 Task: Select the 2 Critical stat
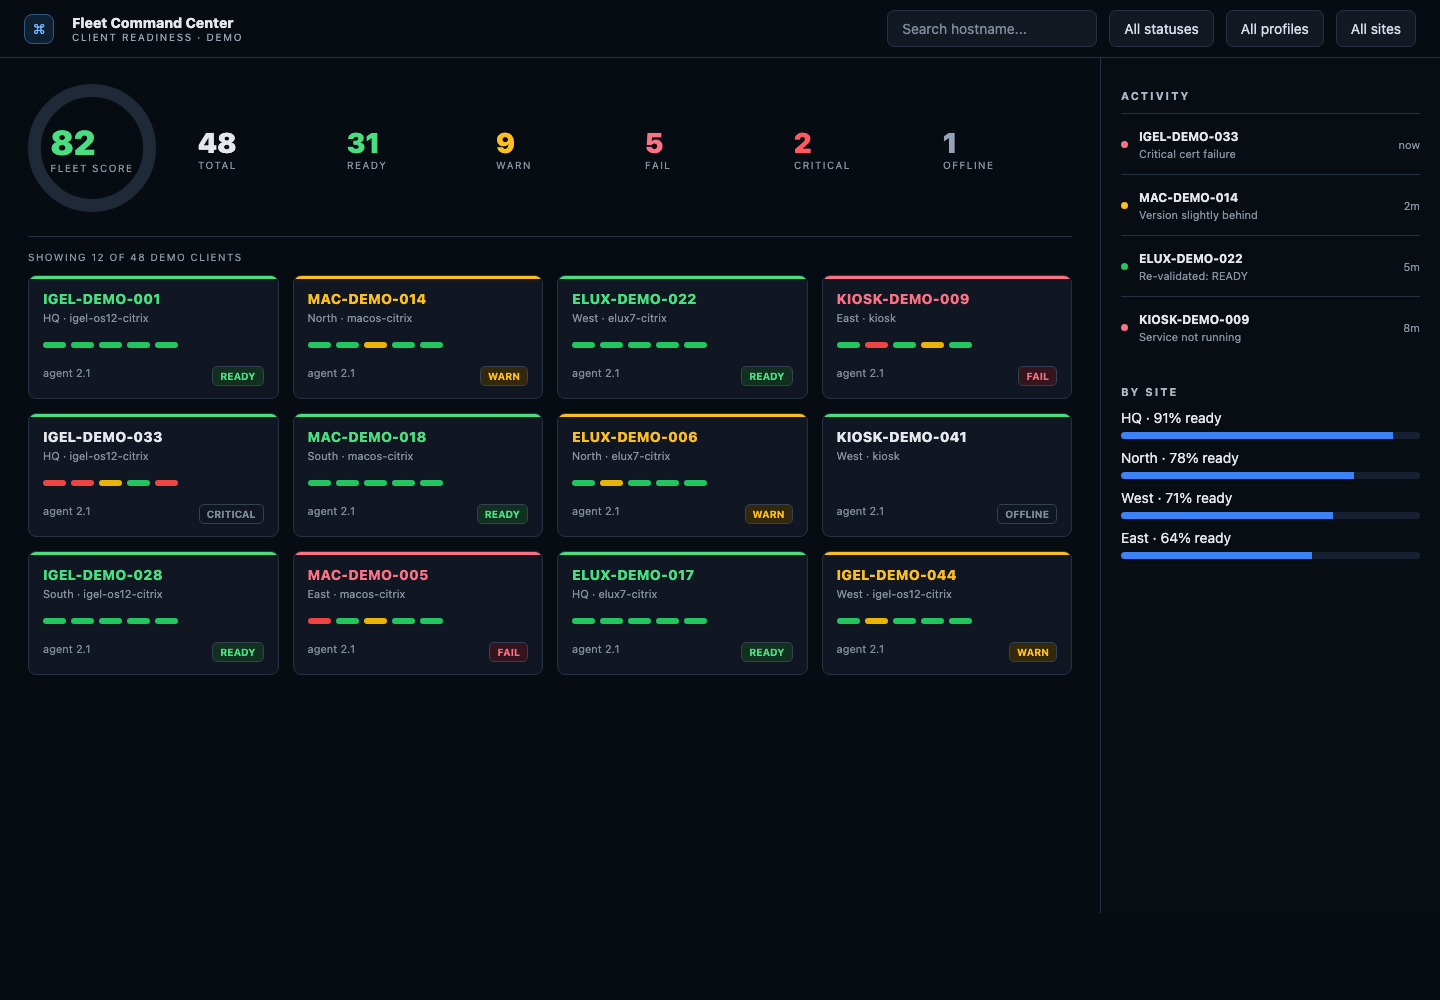pyautogui.click(x=821, y=151)
